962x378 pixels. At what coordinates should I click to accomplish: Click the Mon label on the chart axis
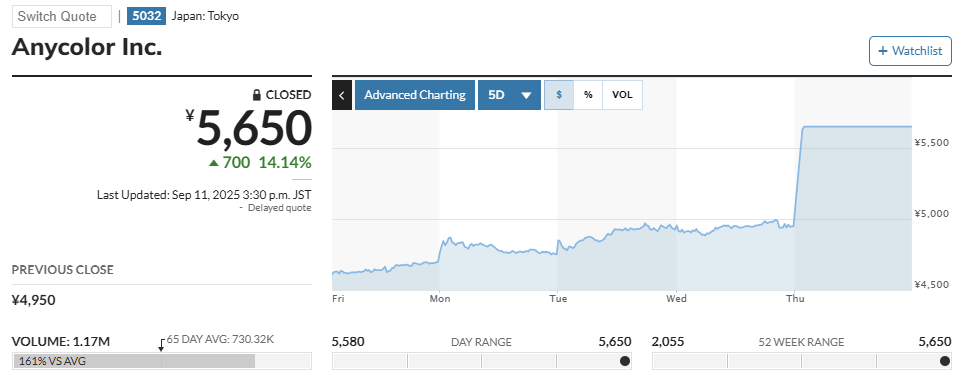pos(440,299)
